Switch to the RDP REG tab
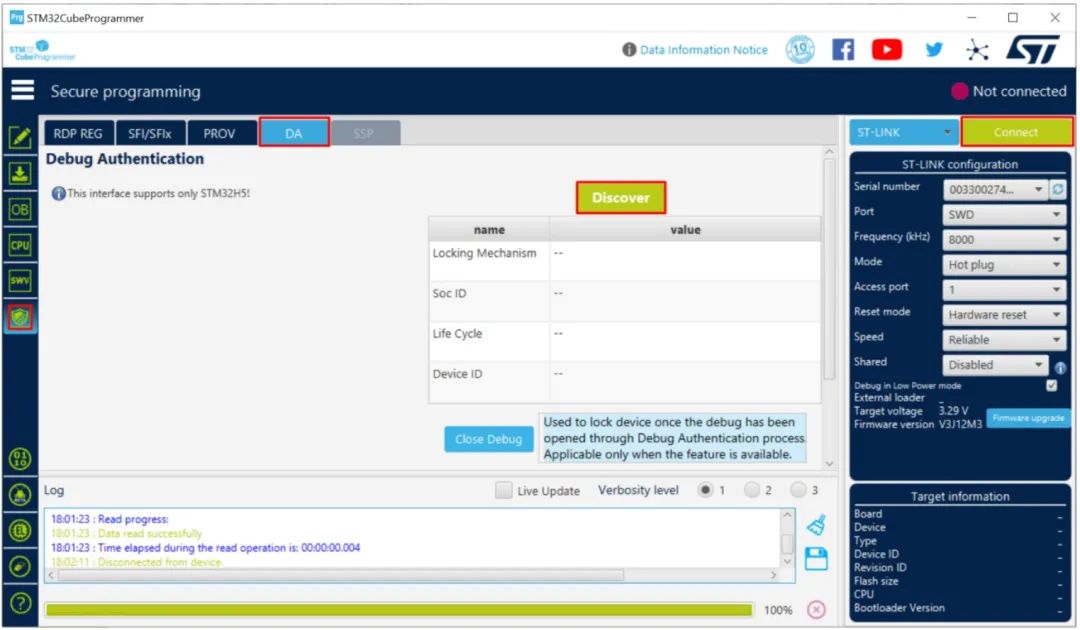This screenshot has width=1080, height=630. tap(79, 133)
